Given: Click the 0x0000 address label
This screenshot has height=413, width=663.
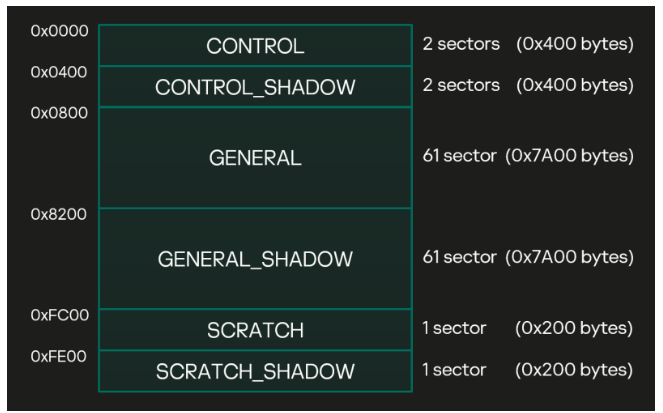Looking at the screenshot, I should 60,31.
